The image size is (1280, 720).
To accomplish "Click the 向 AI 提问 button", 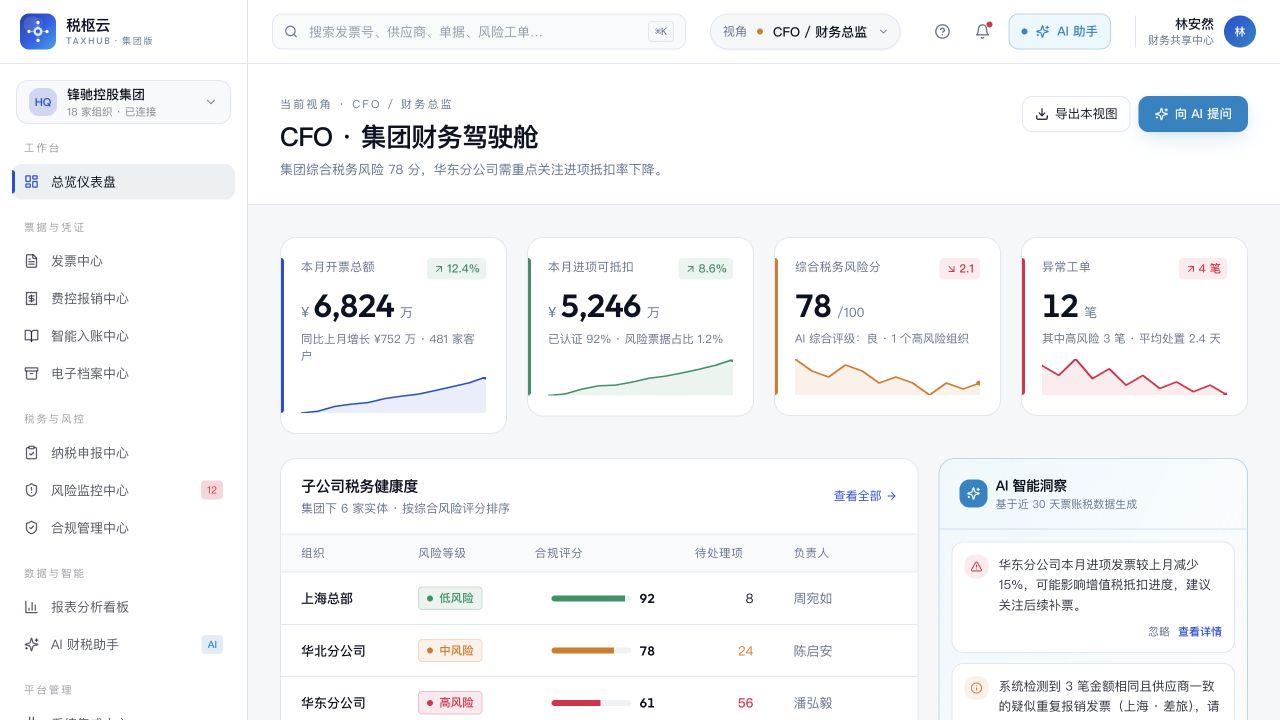I will coord(1193,114).
